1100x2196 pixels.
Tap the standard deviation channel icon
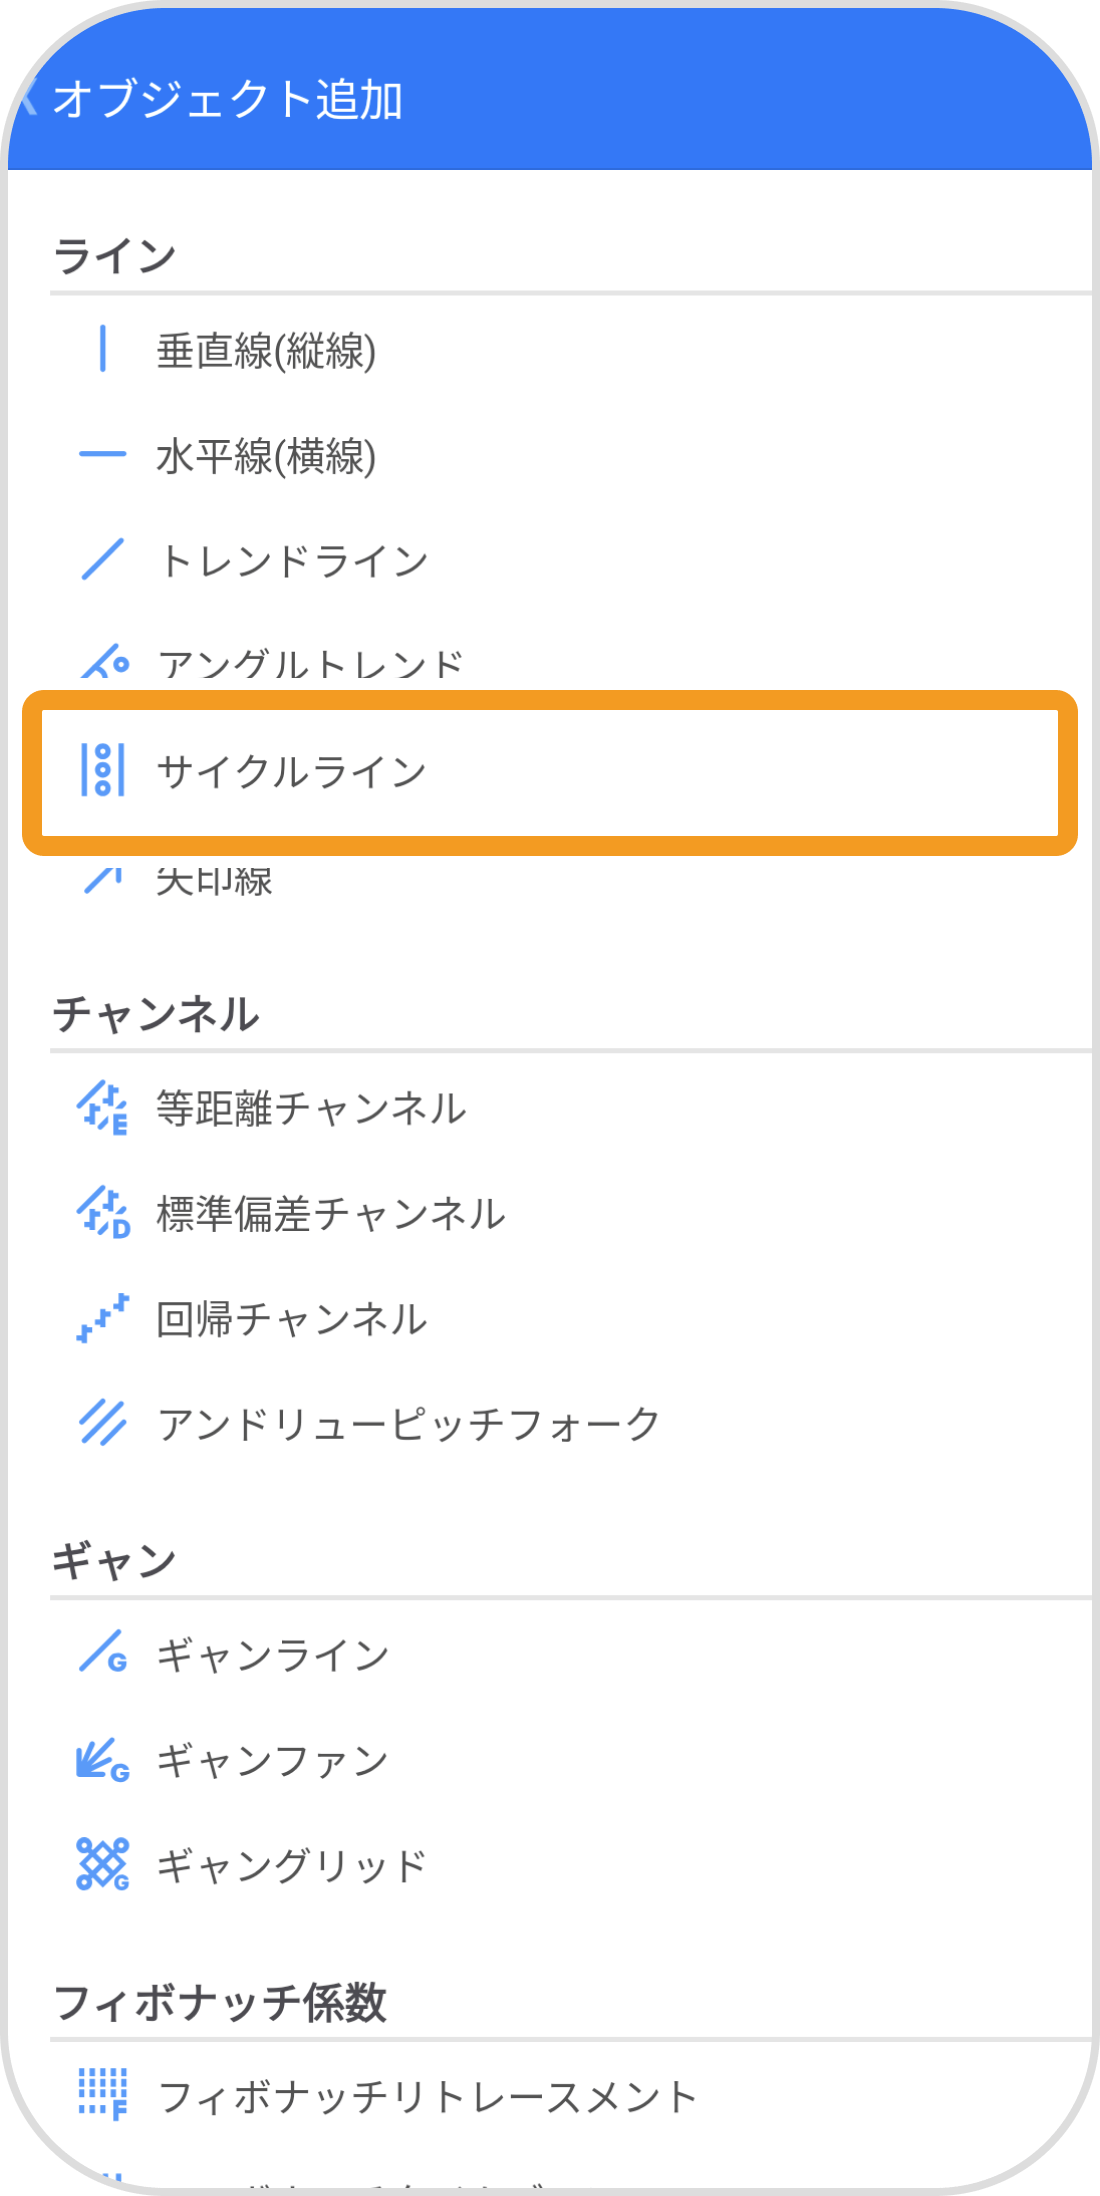click(103, 1213)
